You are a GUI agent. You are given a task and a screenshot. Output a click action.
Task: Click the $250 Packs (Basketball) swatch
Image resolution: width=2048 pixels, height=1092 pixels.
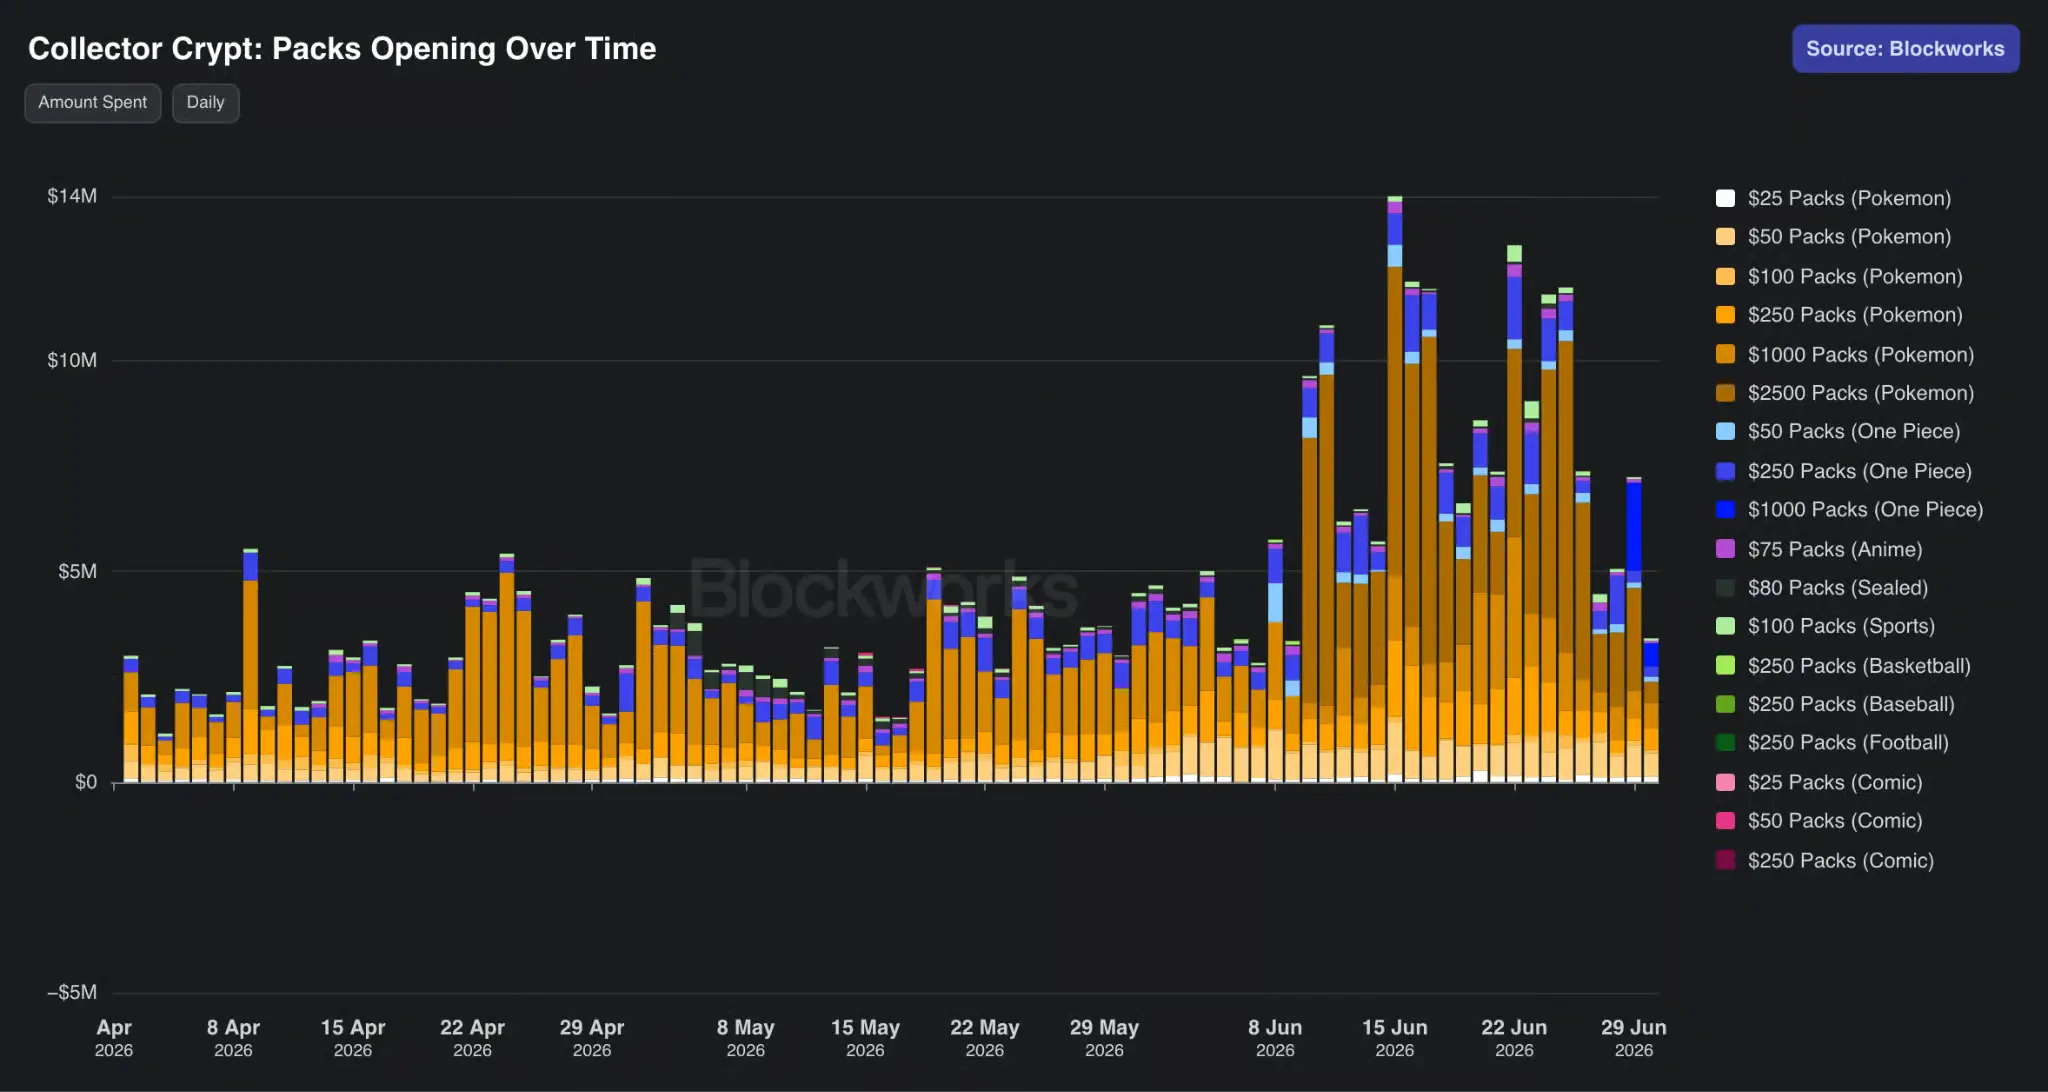pos(1725,665)
